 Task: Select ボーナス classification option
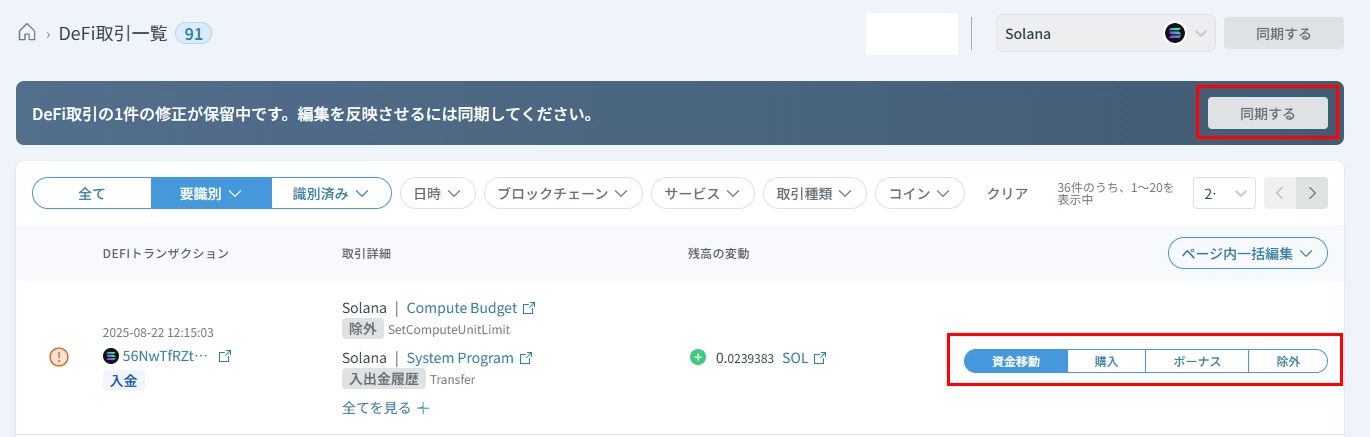tap(1197, 361)
